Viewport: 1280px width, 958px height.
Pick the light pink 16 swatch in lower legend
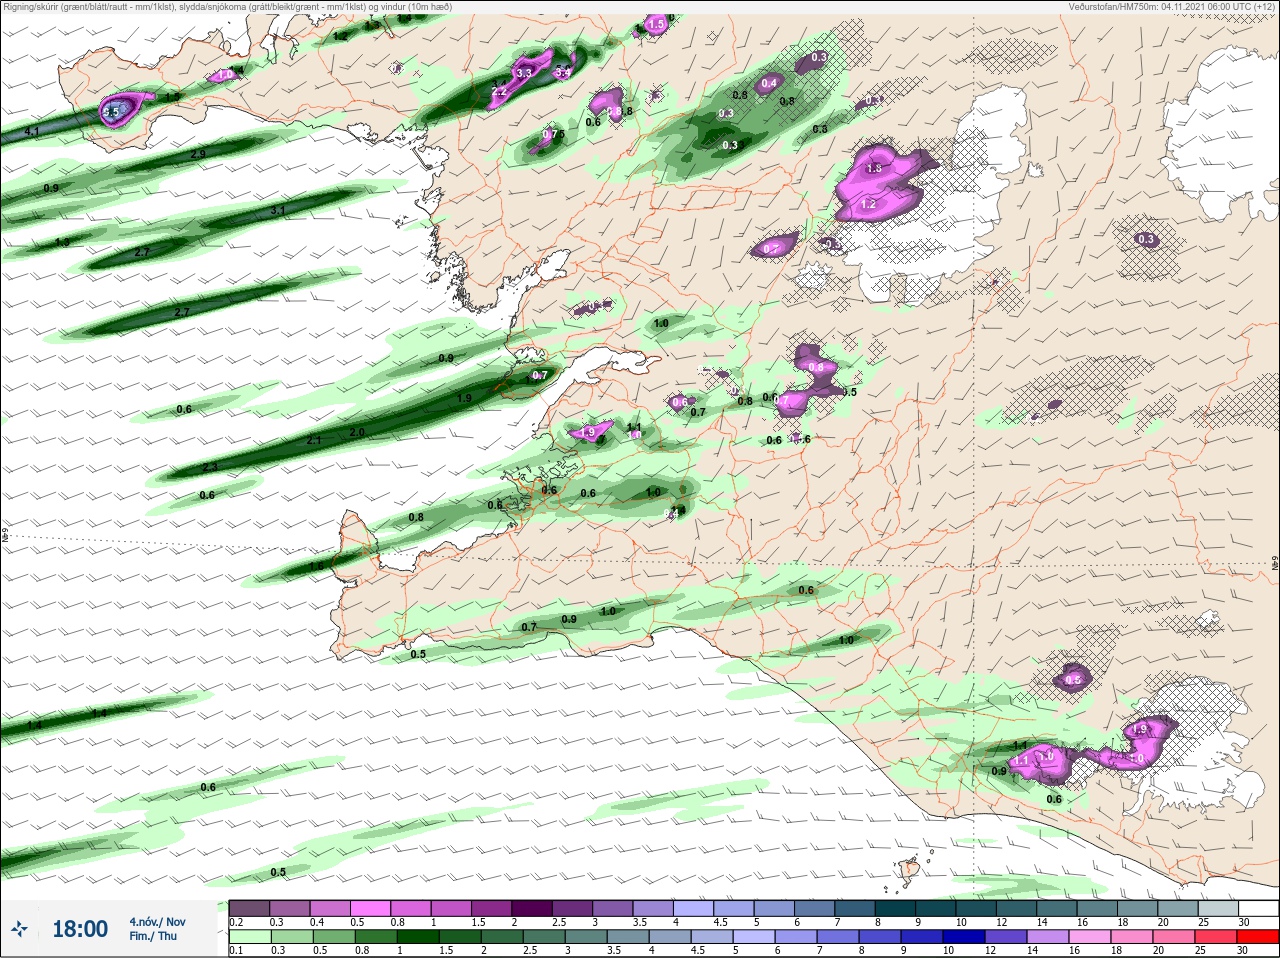(x=1089, y=937)
